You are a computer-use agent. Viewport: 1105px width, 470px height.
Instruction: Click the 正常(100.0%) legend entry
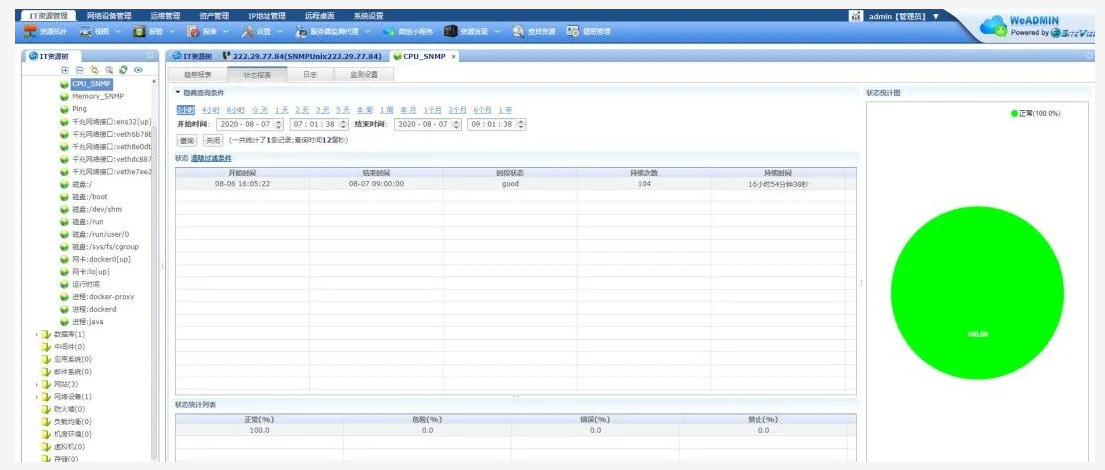(x=1035, y=113)
